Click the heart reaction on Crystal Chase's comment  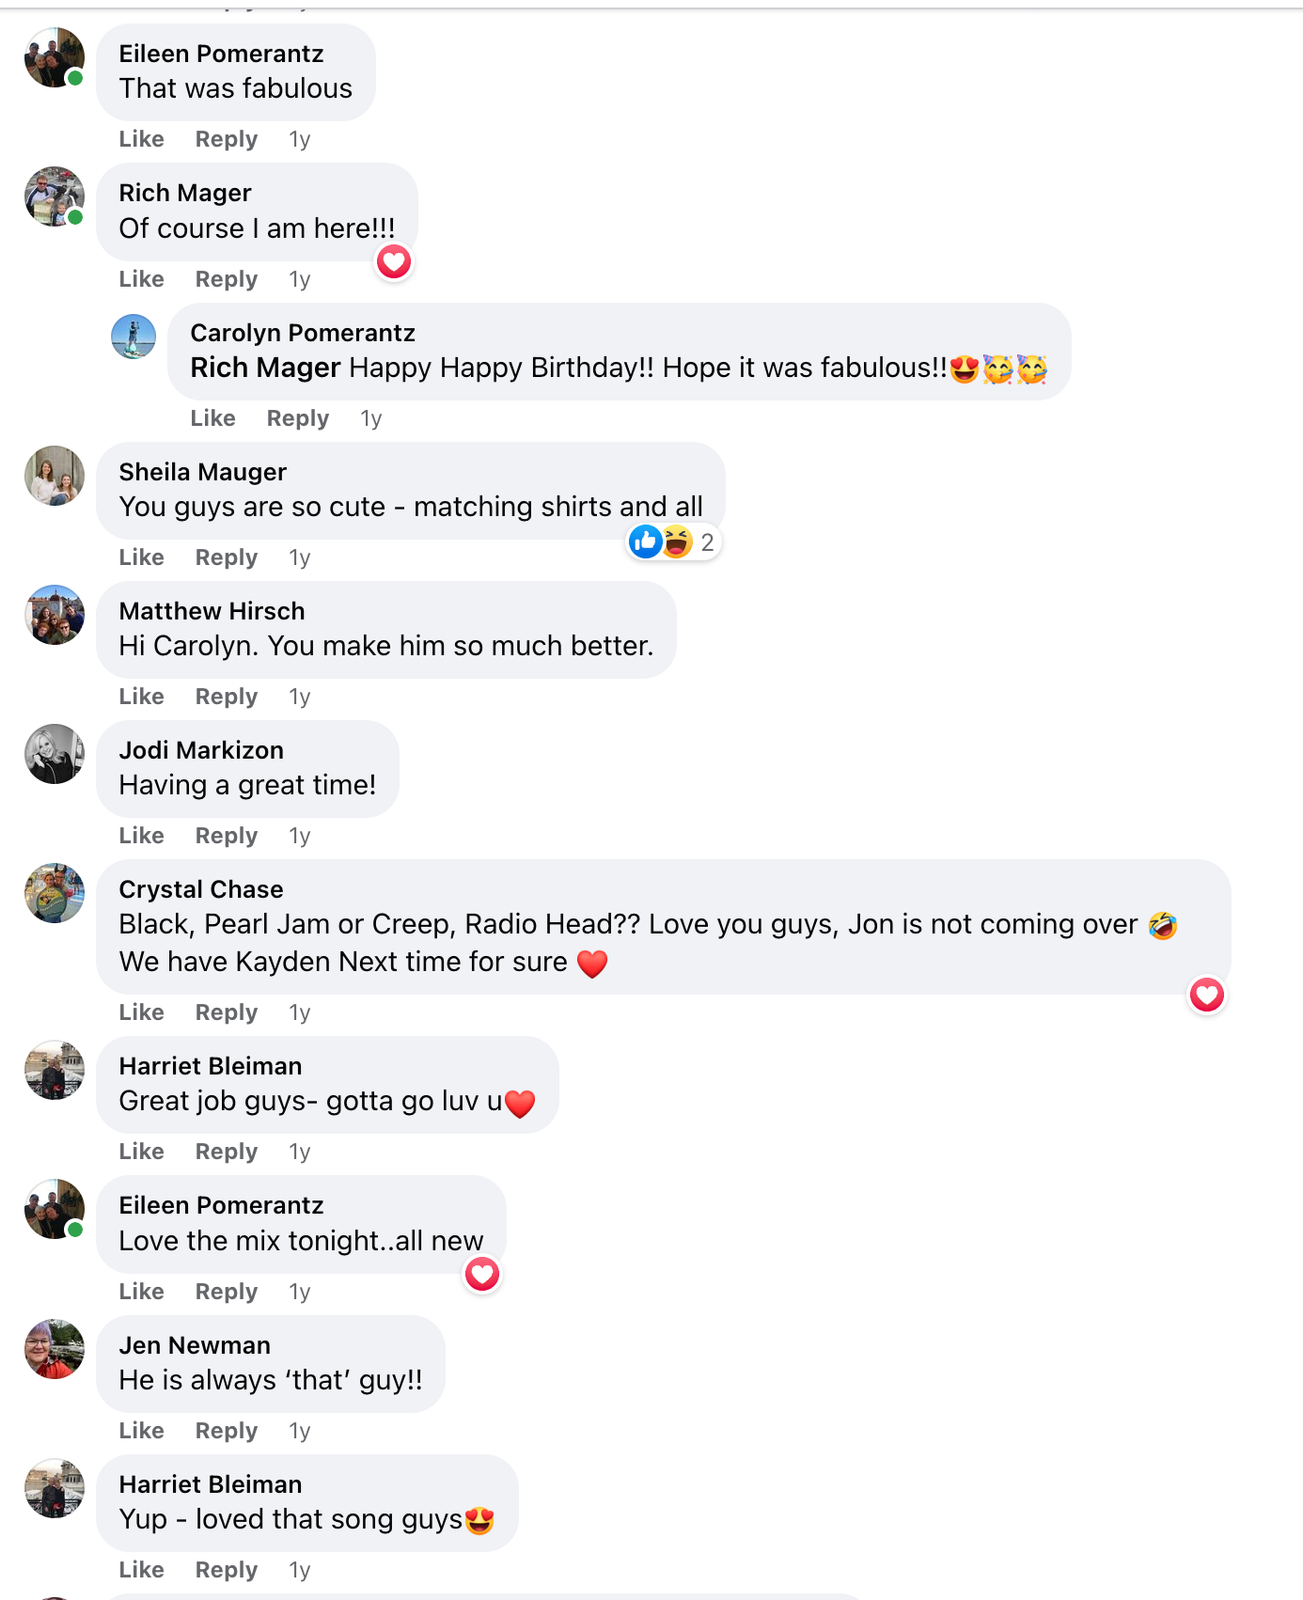coord(1207,995)
